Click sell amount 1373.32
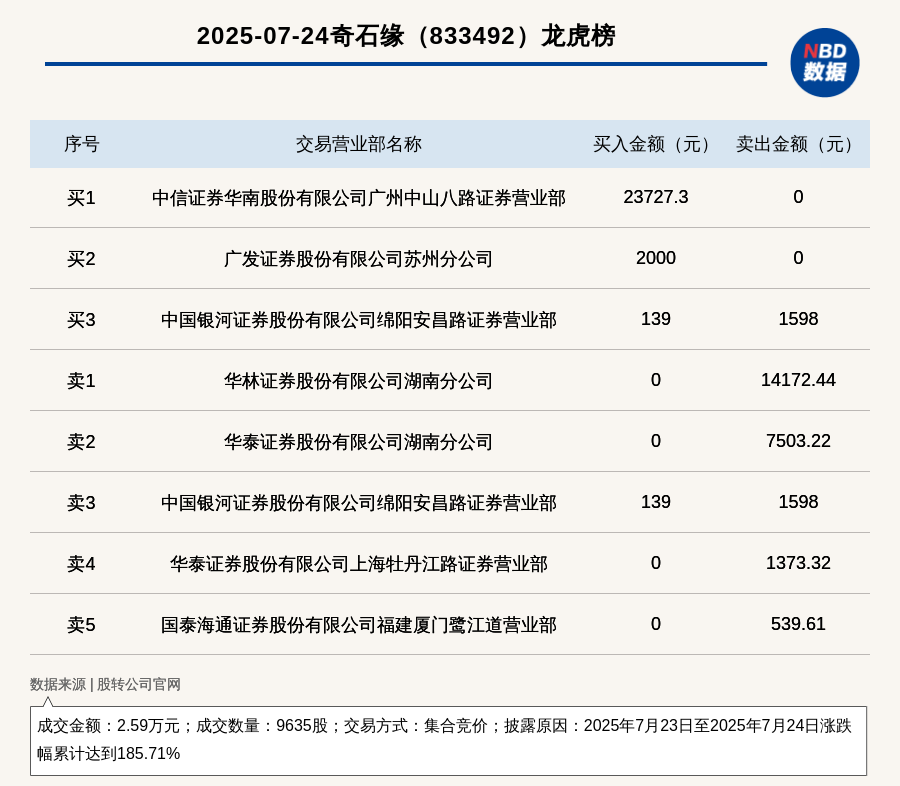 click(x=798, y=563)
